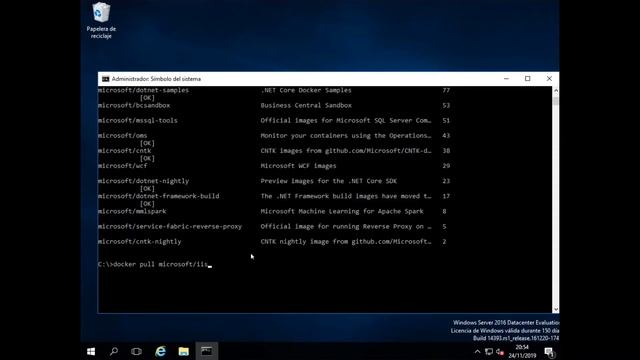Show hidden system tray icons
This screenshot has width=640, height=360.
click(477, 352)
